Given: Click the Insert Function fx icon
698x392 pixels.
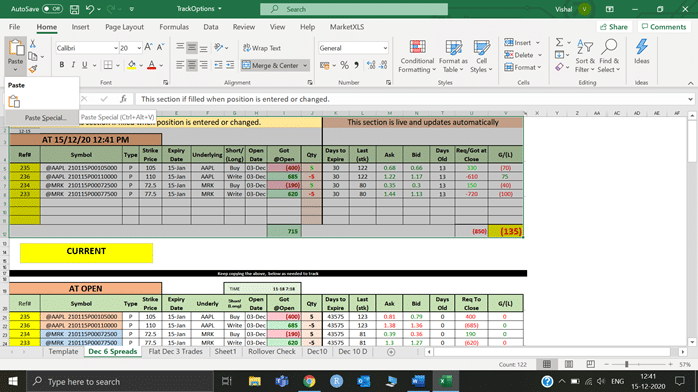Looking at the screenshot, I should click(x=123, y=99).
